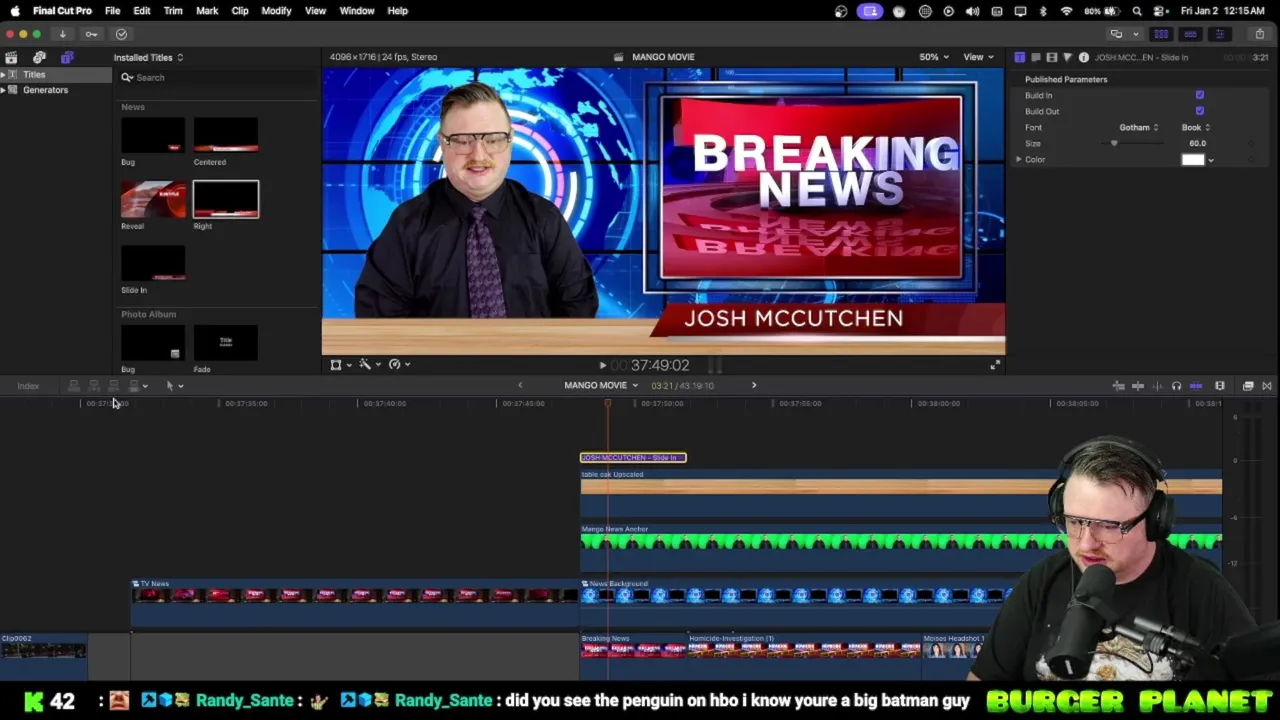Show the Transitions browser
This screenshot has width=1280, height=720.
point(1267,386)
